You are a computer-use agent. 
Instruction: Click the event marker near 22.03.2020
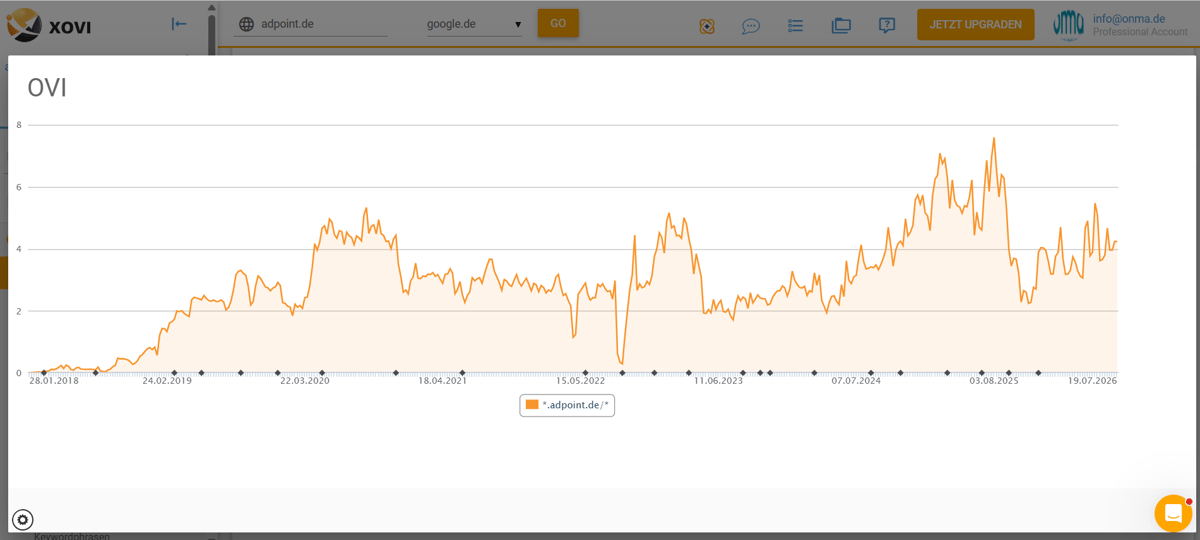pos(322,373)
